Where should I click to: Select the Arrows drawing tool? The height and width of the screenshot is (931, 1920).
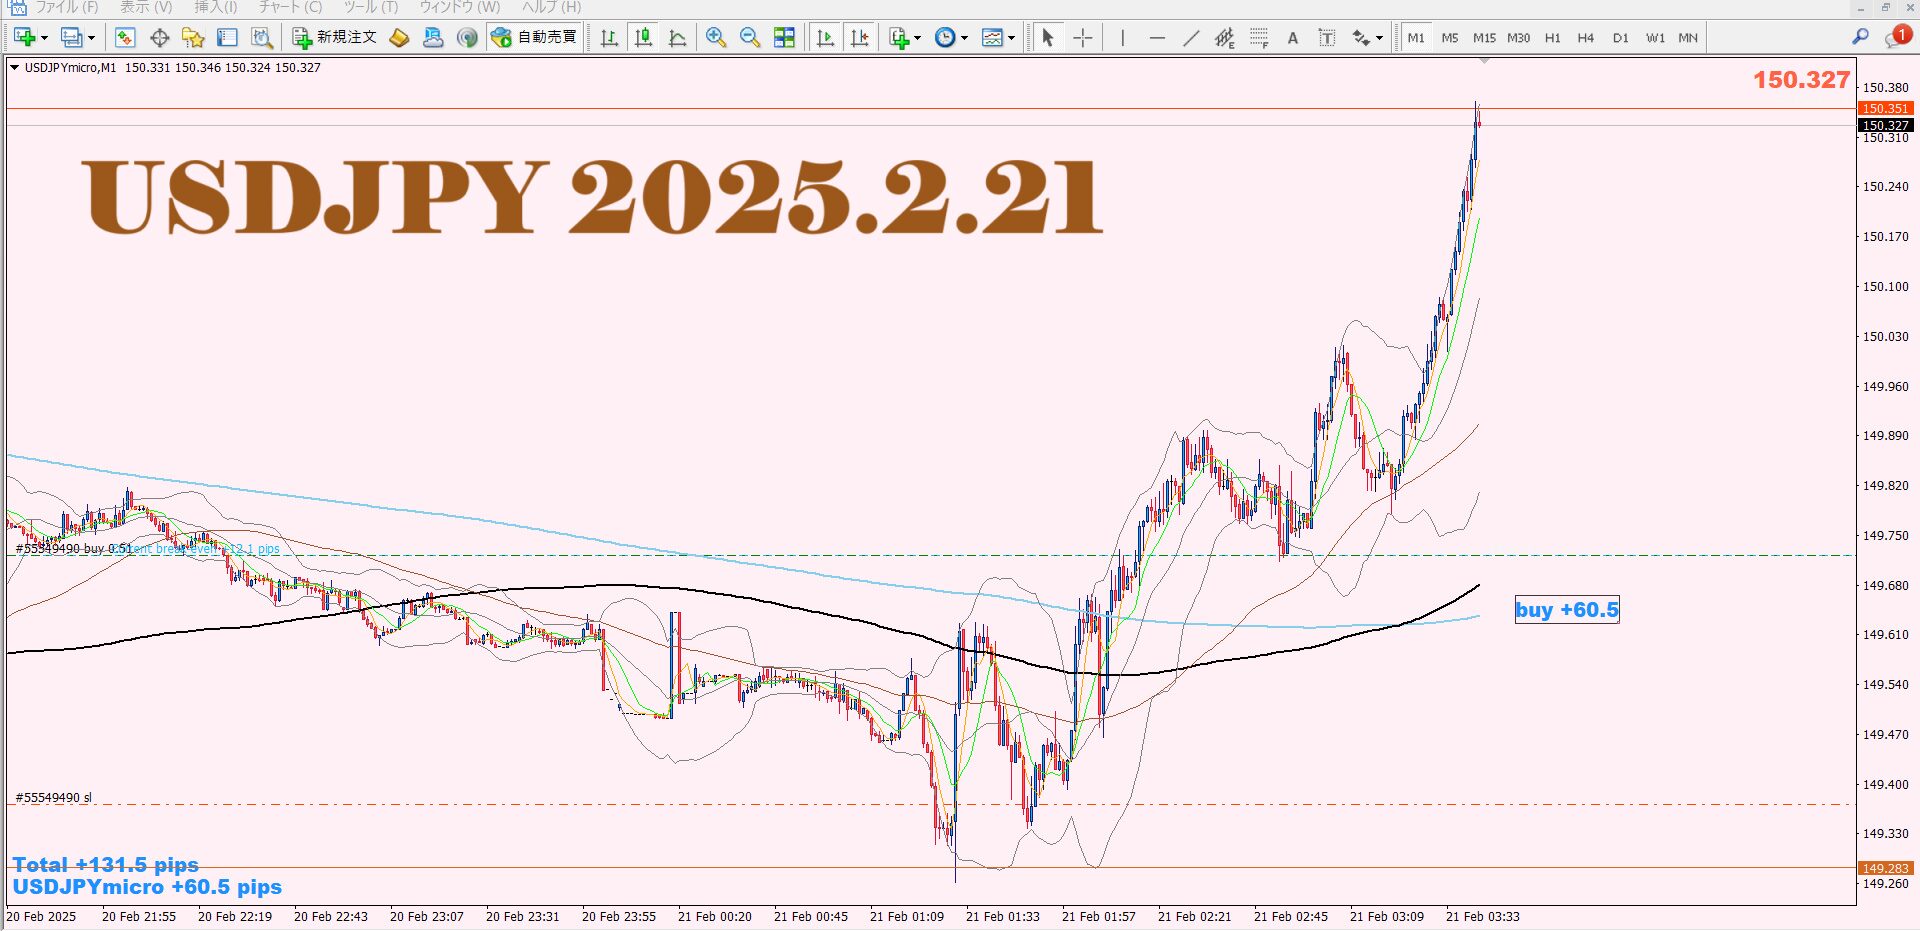(1361, 38)
